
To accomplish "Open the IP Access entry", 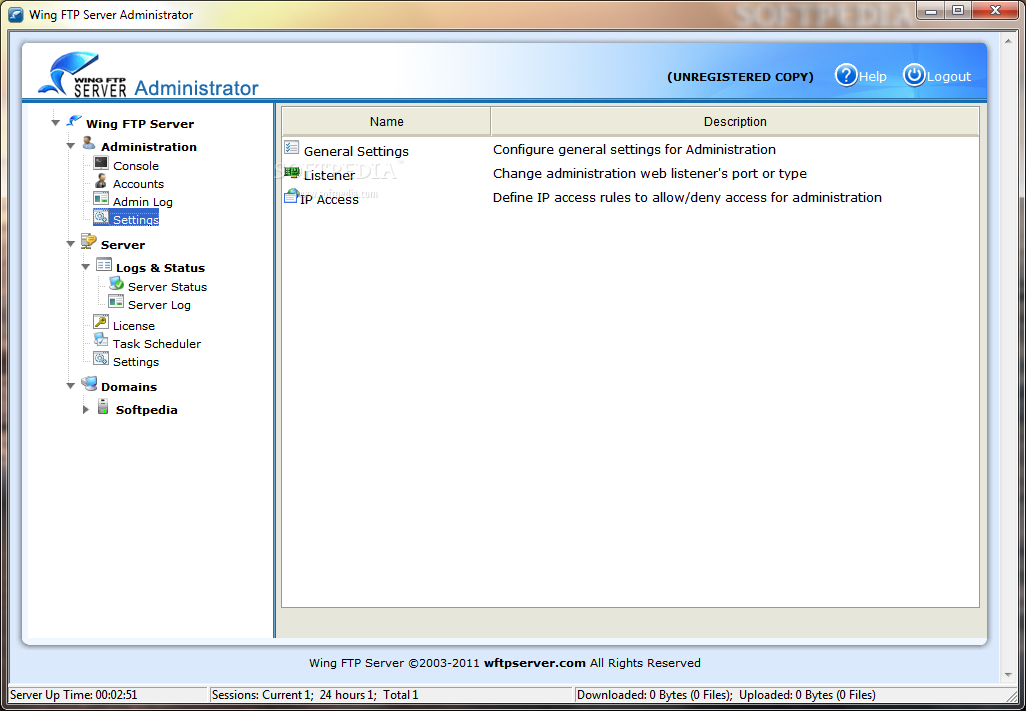I will point(329,199).
